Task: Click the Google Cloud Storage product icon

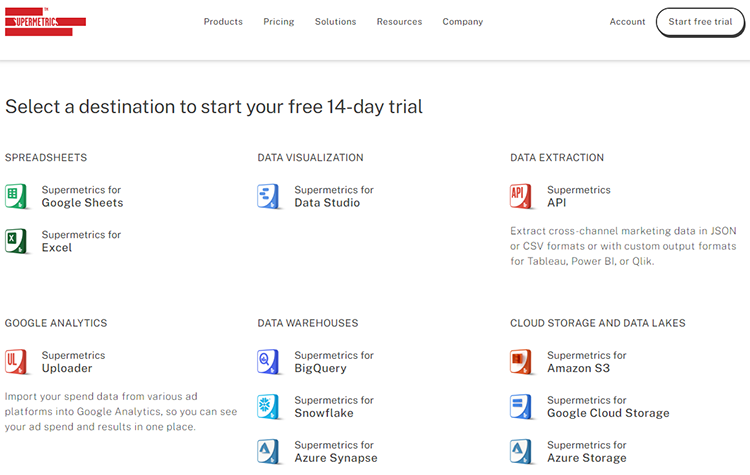Action: point(521,407)
